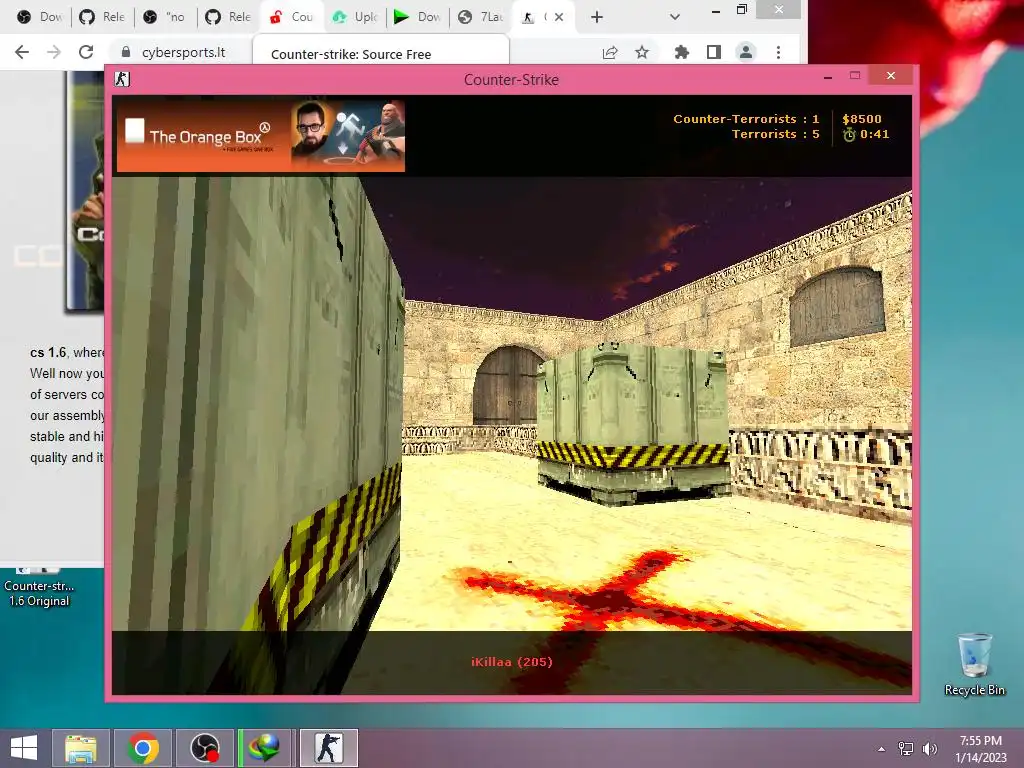This screenshot has height=768, width=1024.
Task: Open the Windows Start button
Action: (x=24, y=748)
